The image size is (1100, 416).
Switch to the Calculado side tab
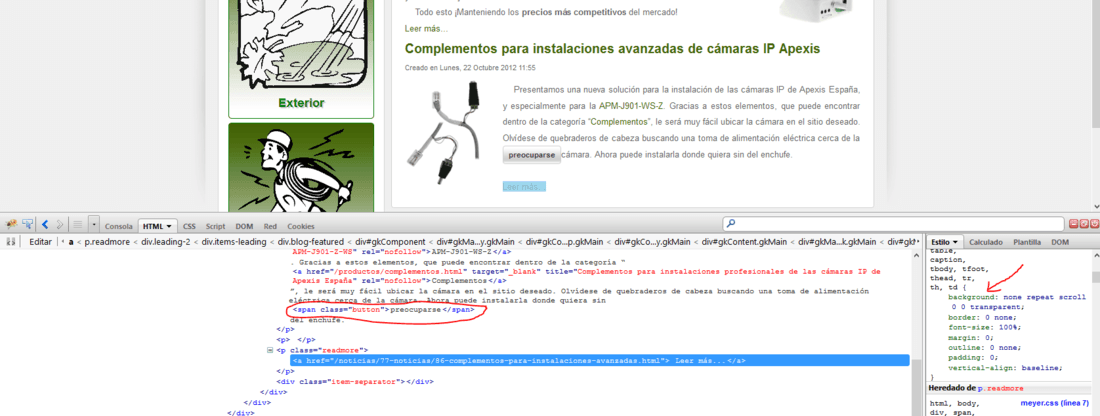[x=986, y=241]
